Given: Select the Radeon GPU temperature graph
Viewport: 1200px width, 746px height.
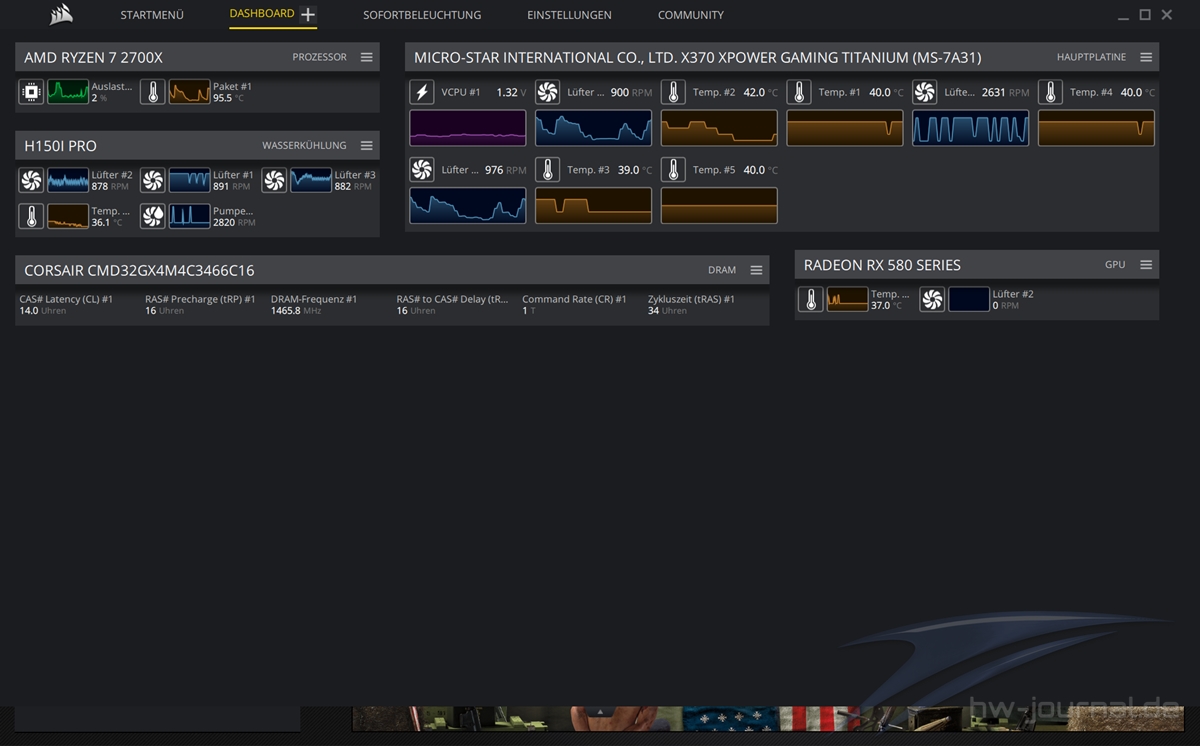Looking at the screenshot, I should (x=848, y=300).
